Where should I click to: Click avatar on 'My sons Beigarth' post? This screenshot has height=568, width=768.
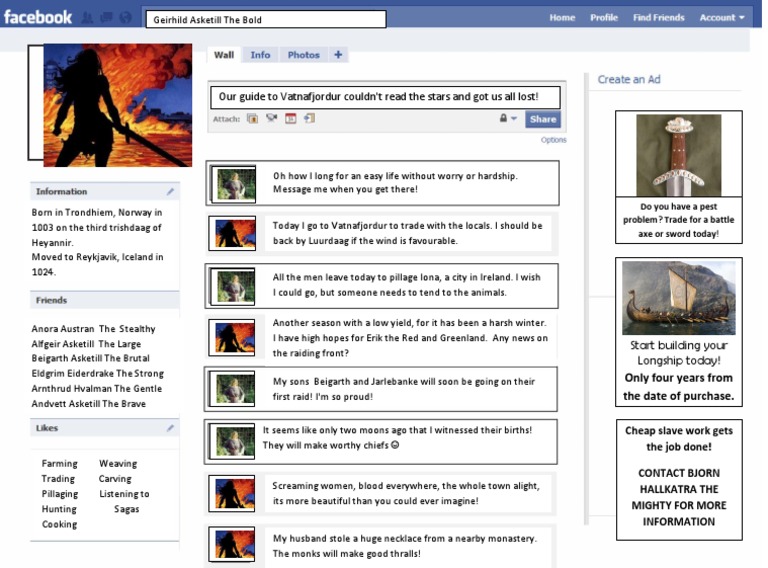[232, 389]
